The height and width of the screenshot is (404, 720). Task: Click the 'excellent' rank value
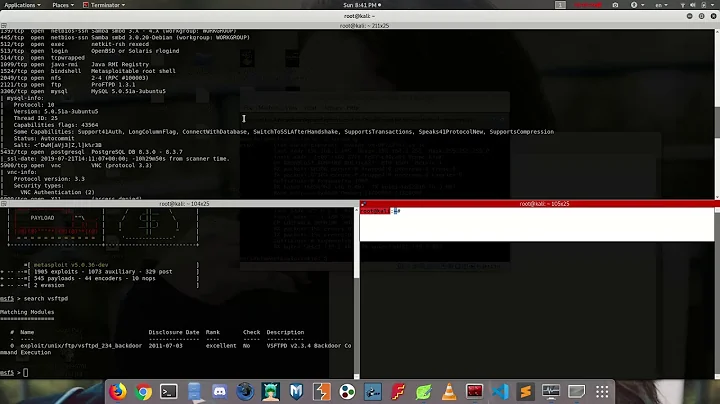(x=221, y=346)
